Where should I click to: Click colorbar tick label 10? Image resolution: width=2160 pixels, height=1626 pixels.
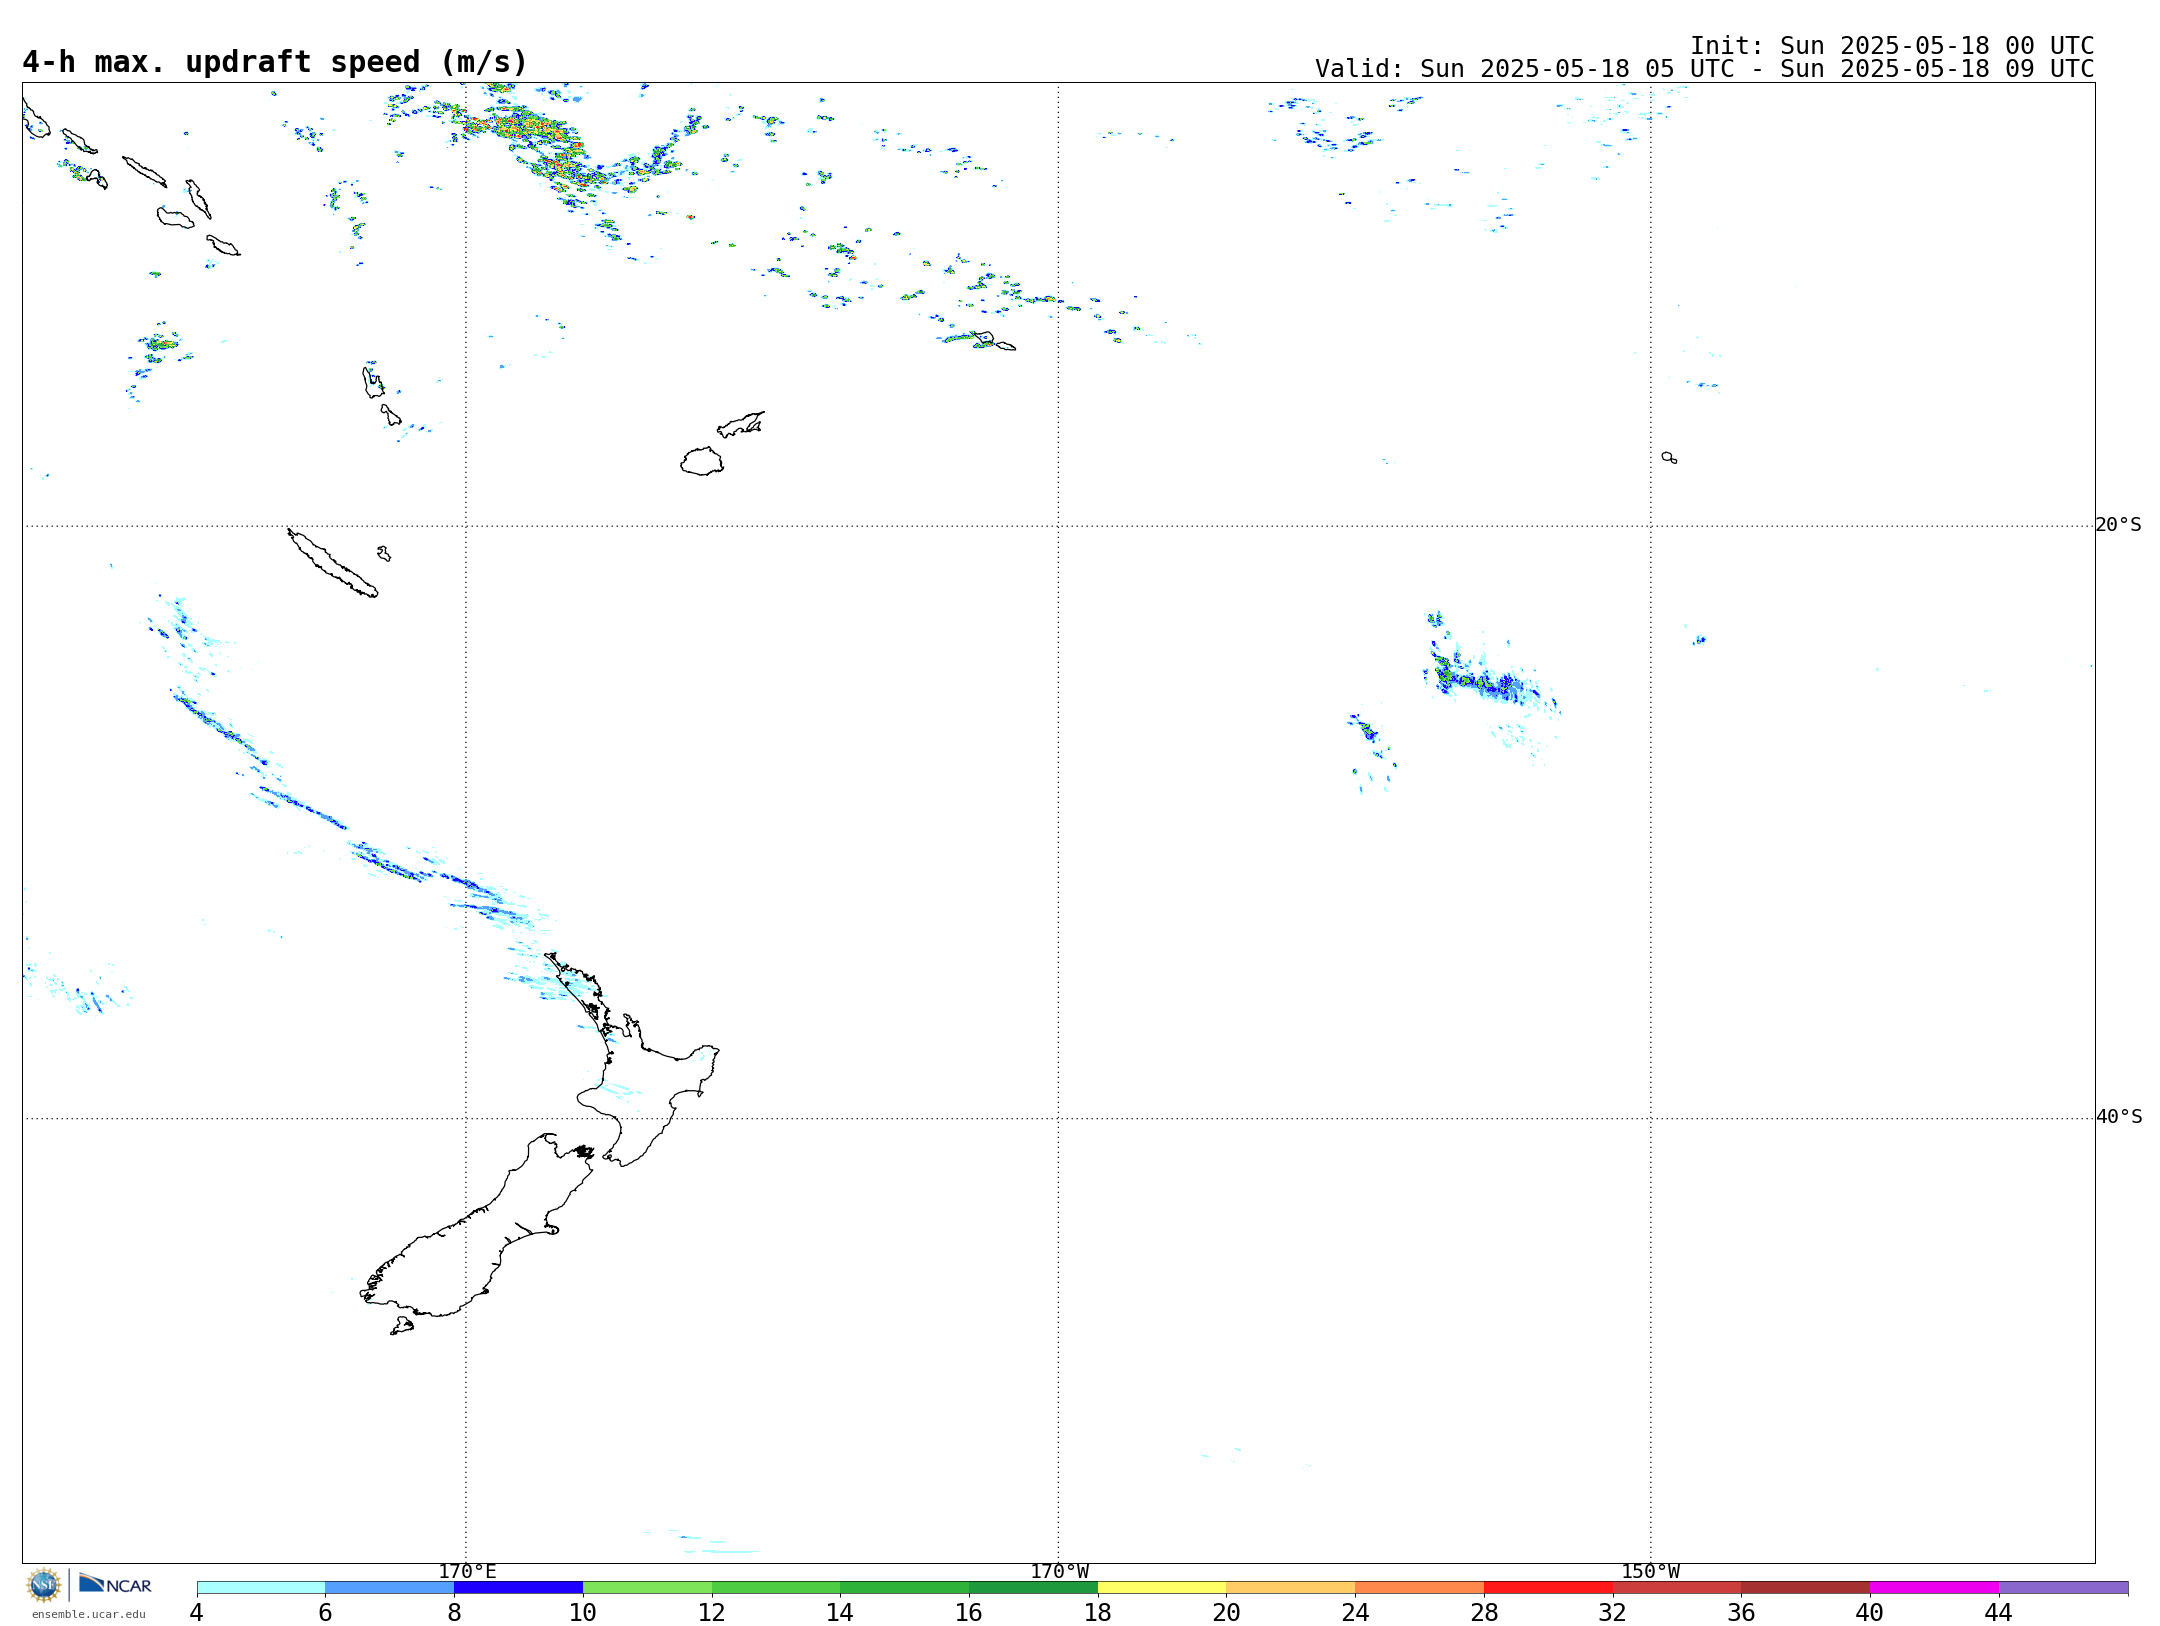pyautogui.click(x=583, y=1613)
